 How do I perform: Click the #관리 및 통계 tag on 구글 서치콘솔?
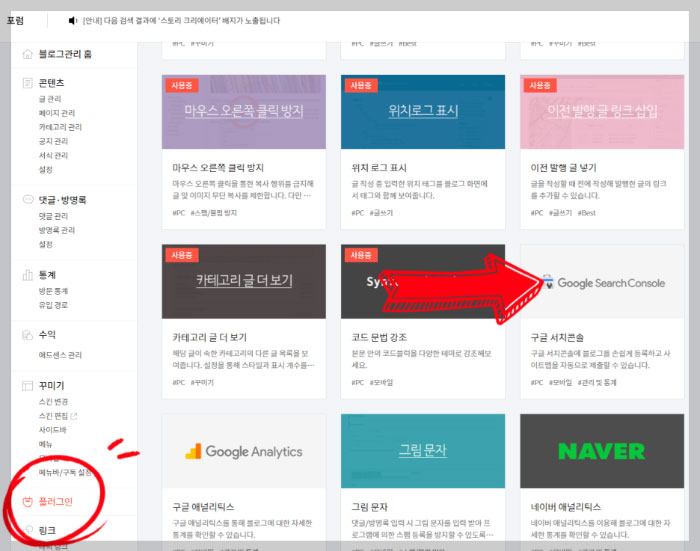coord(597,383)
